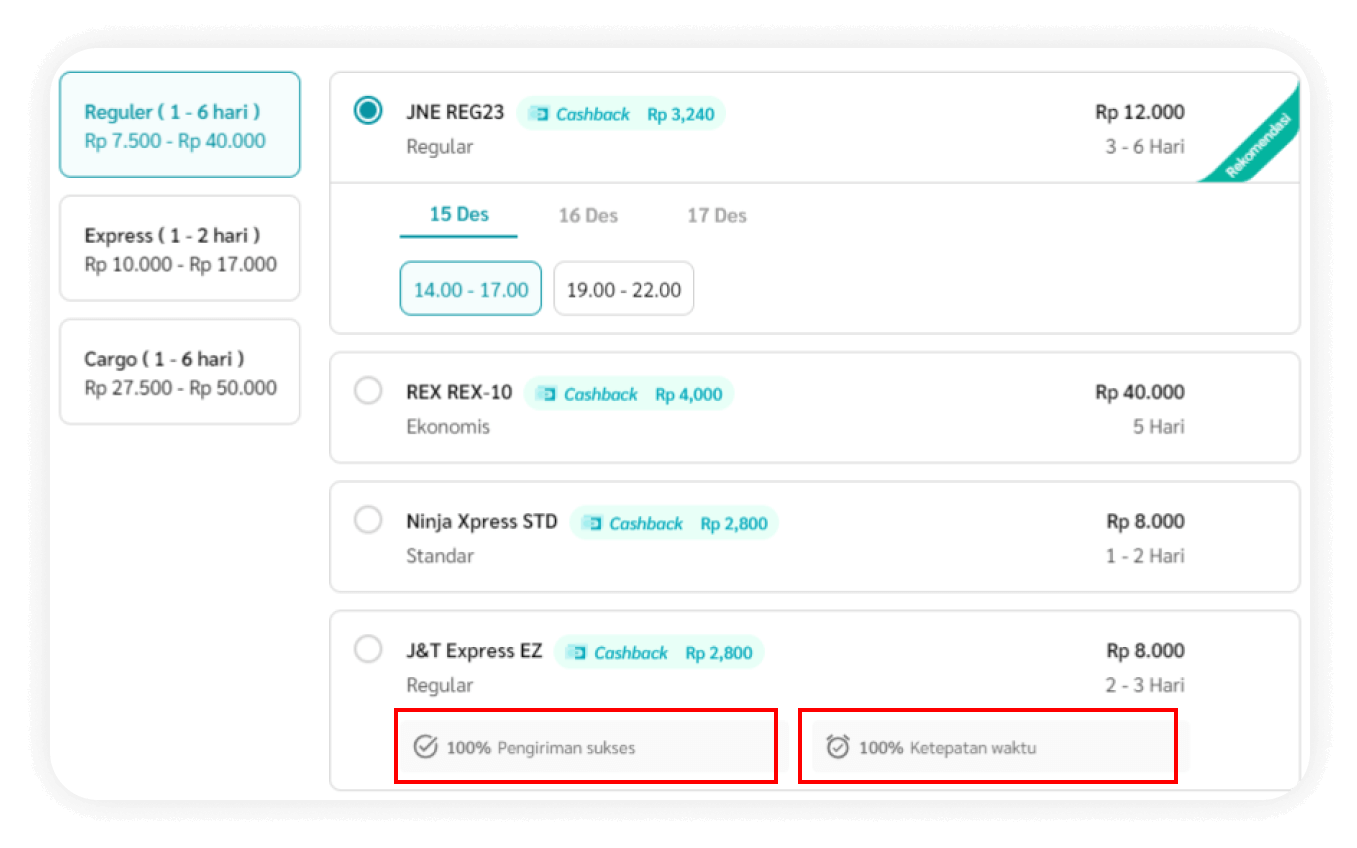The height and width of the screenshot is (848, 1357).
Task: Click the Standar service label
Action: tap(440, 556)
